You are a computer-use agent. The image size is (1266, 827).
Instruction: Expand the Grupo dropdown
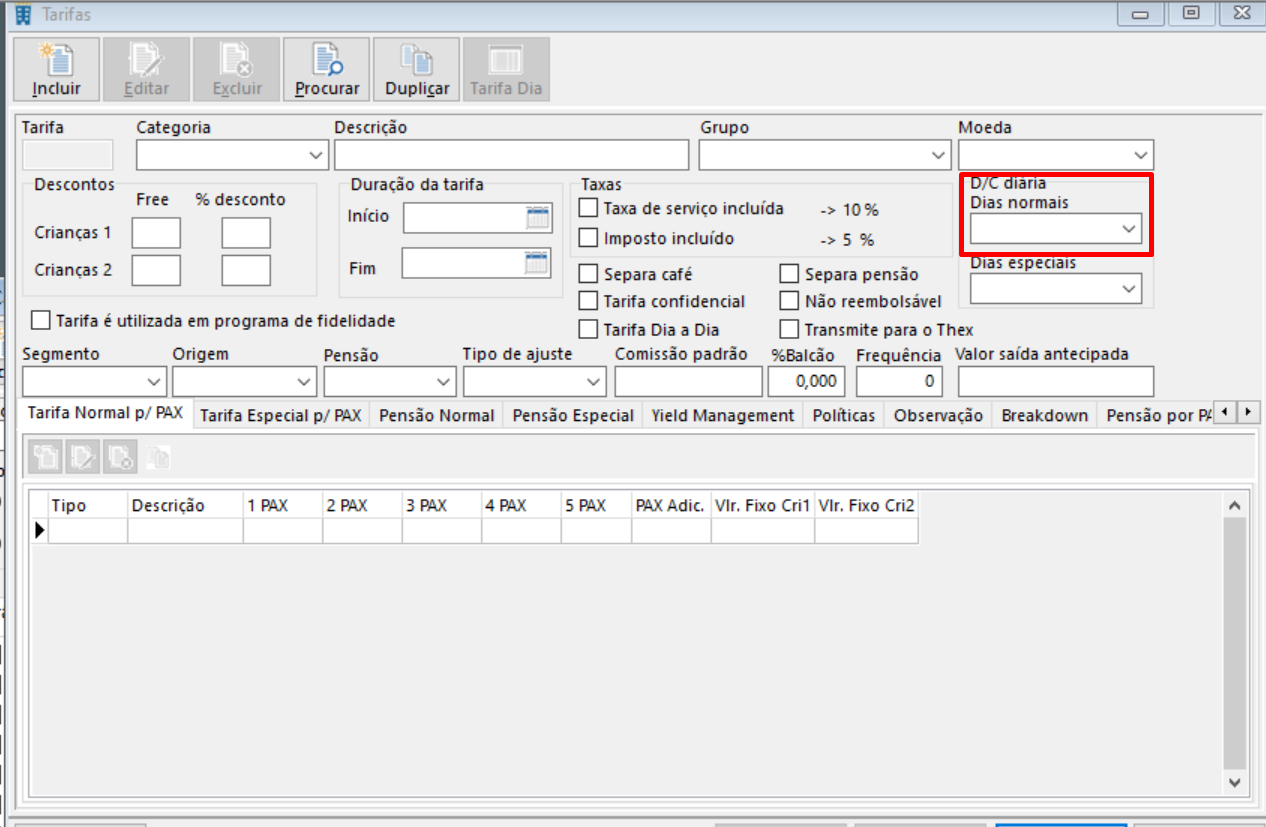click(x=938, y=156)
